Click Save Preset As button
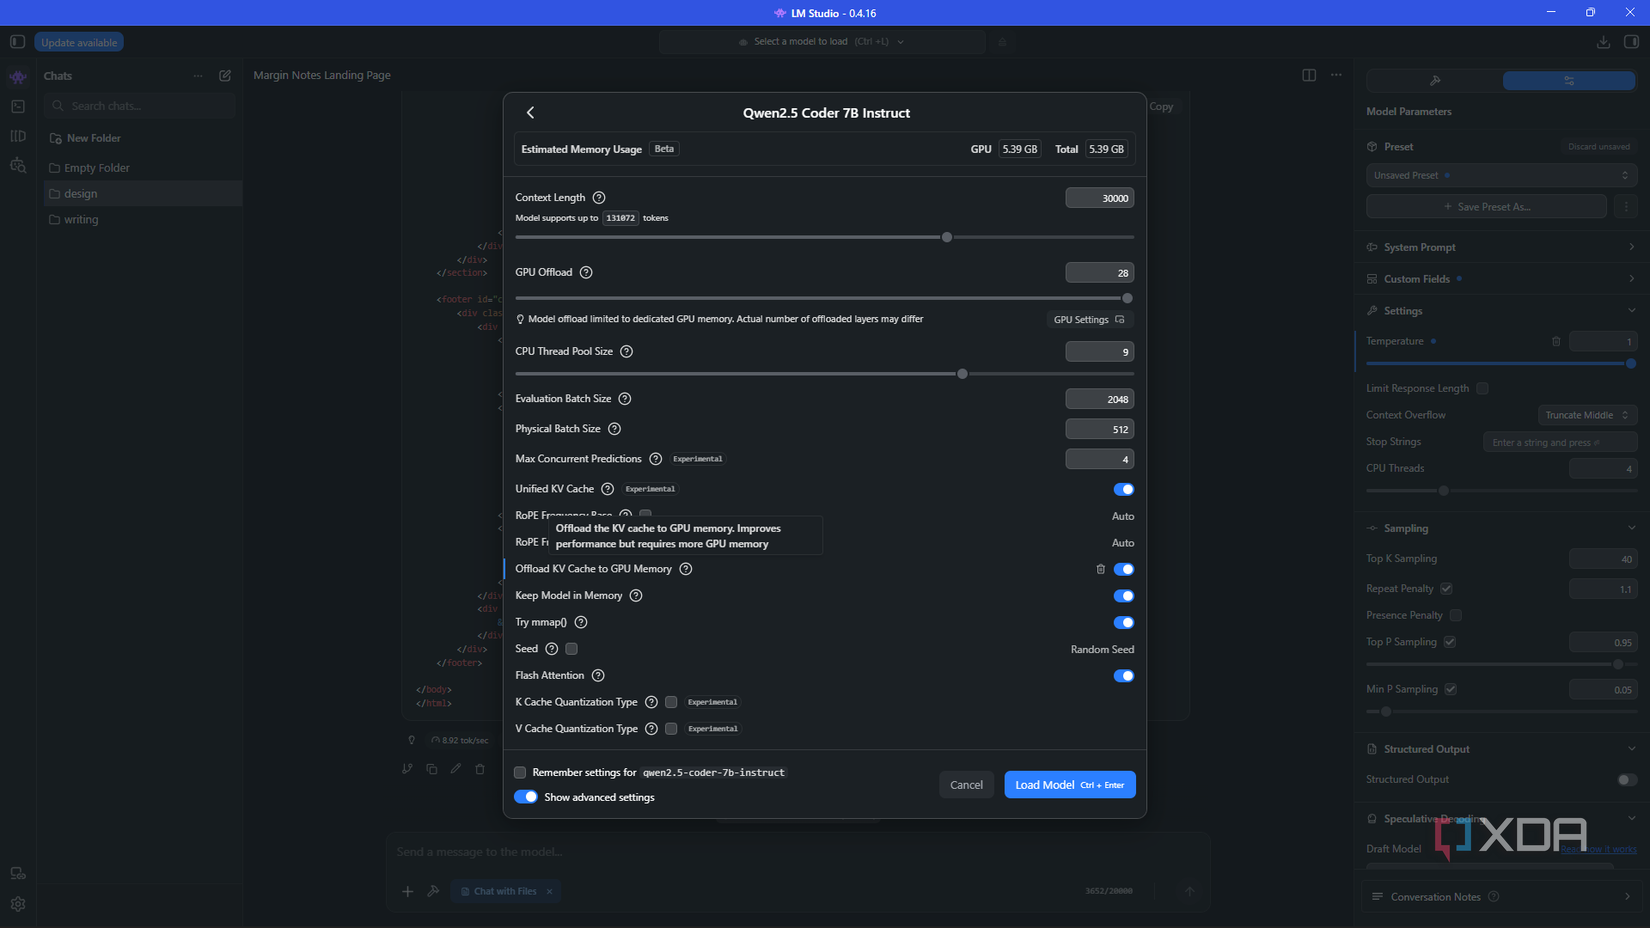The image size is (1650, 928). 1486,207
